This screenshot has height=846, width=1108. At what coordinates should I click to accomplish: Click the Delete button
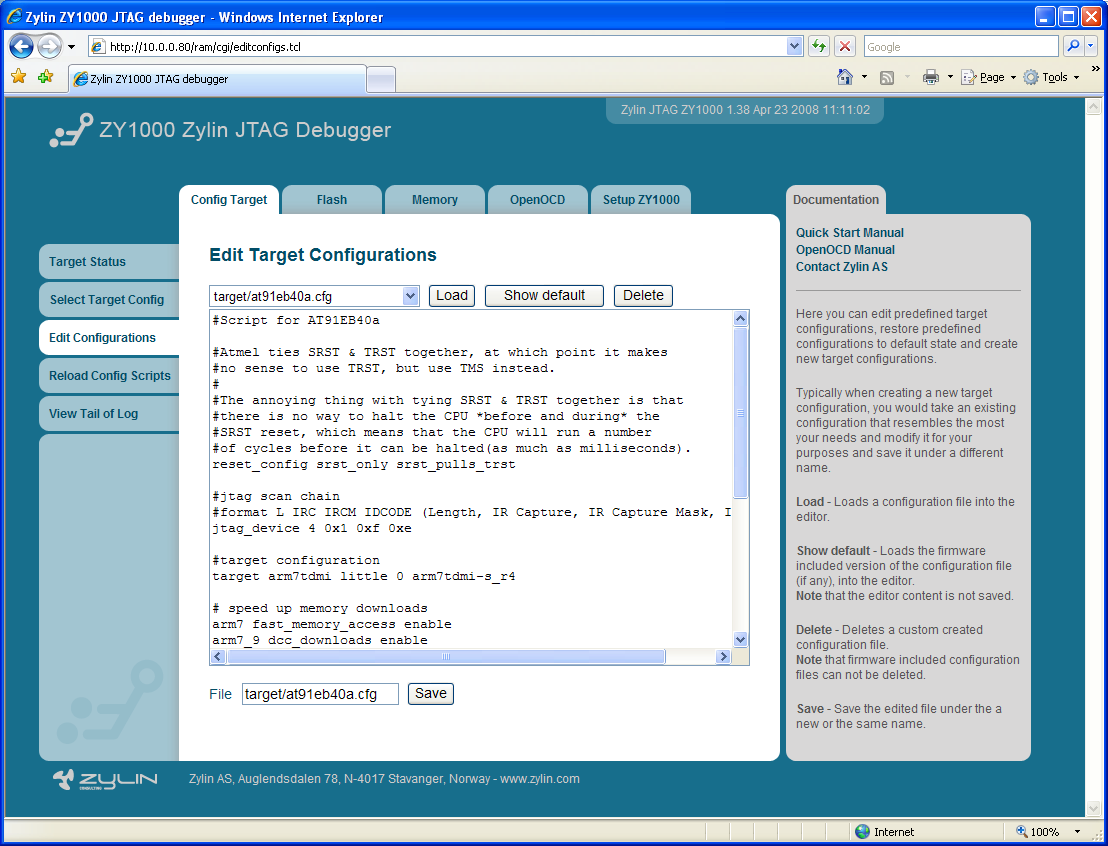click(643, 295)
